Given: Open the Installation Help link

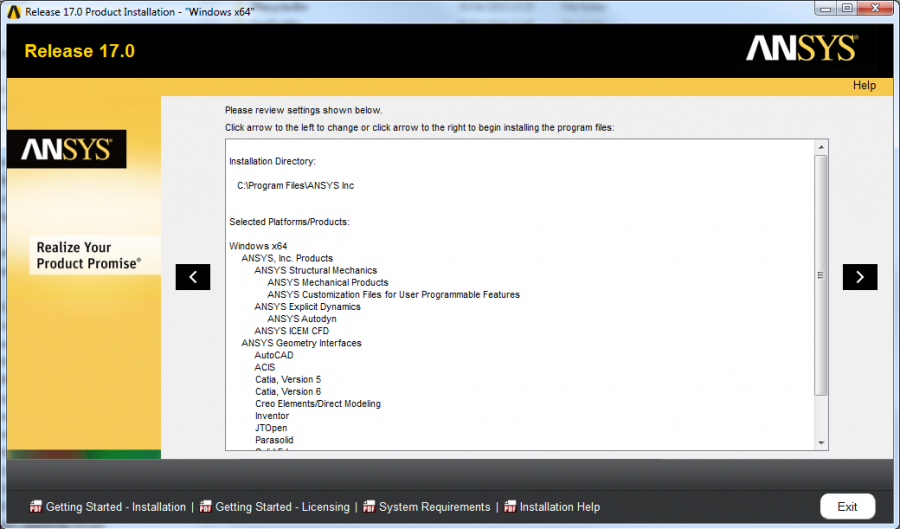Looking at the screenshot, I should click(560, 507).
